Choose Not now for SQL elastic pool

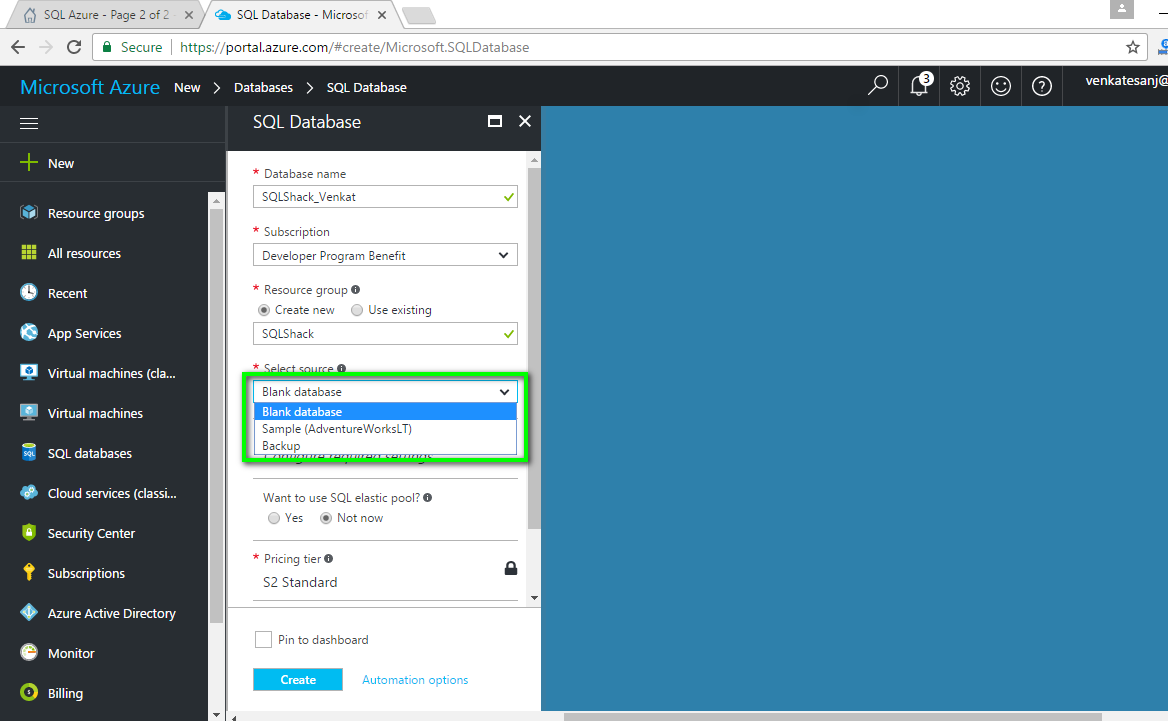pyautogui.click(x=326, y=518)
